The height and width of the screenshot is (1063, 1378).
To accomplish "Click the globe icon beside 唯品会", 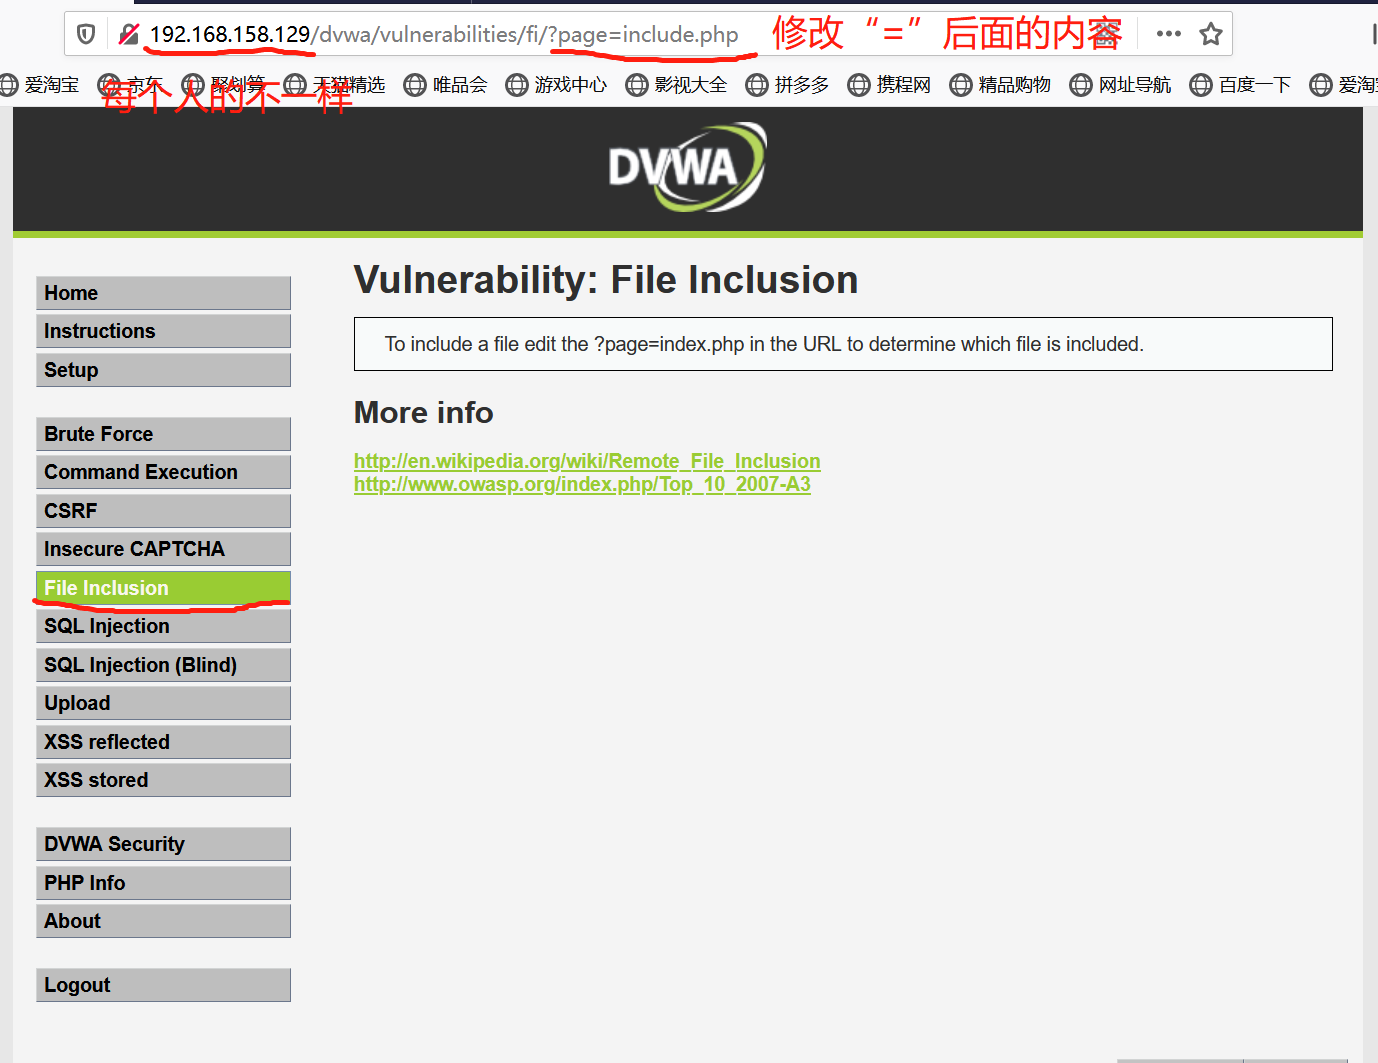I will (x=415, y=85).
